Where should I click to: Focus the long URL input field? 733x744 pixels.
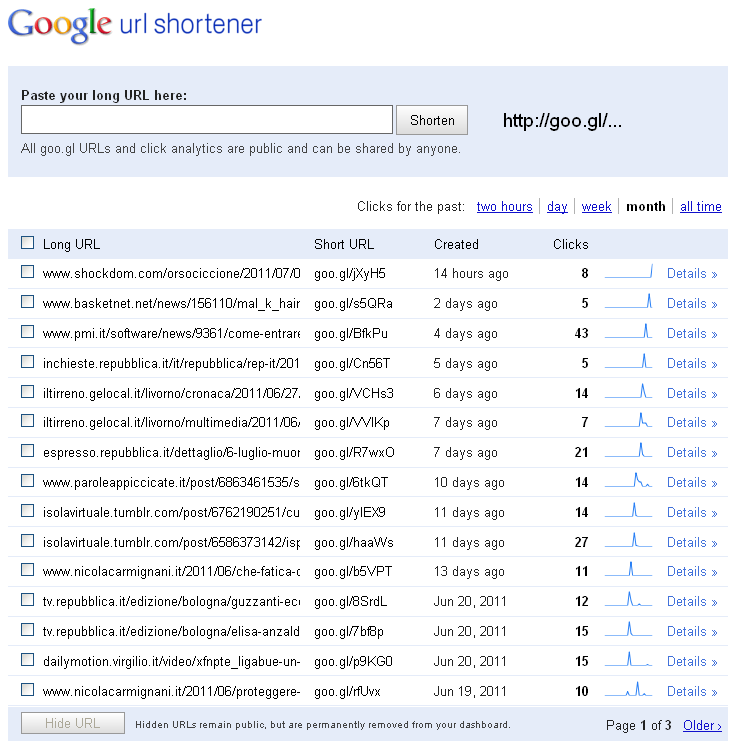[207, 120]
